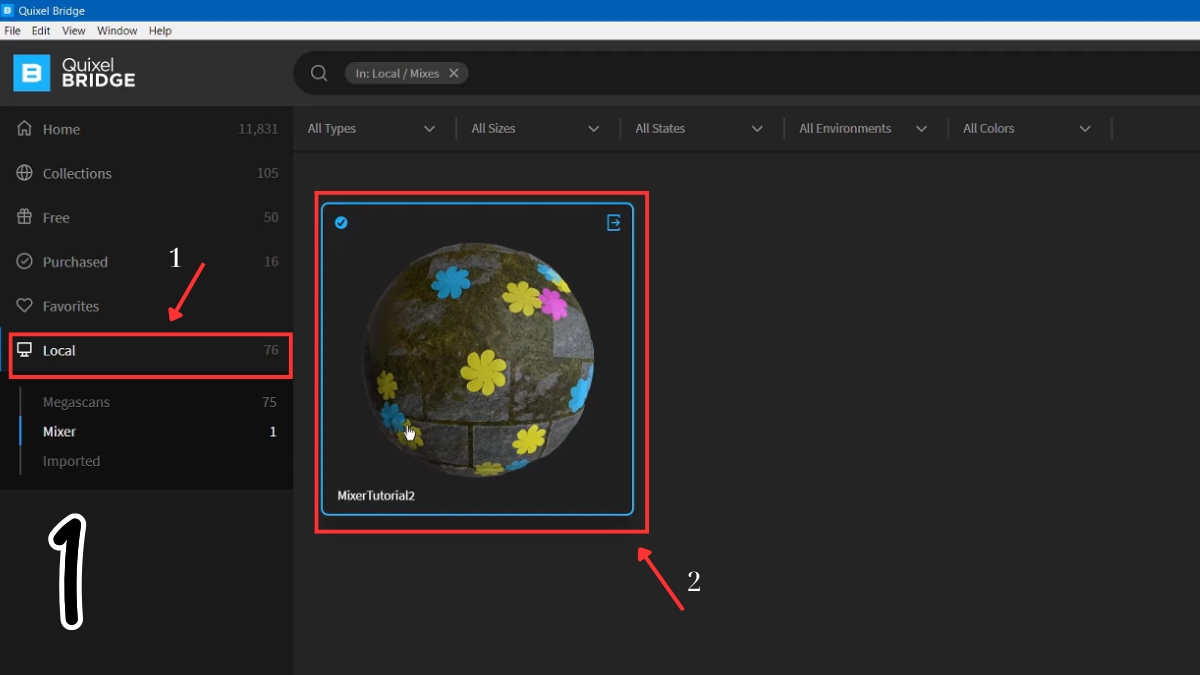Click export icon on MixerTutorial2 card
The image size is (1200, 675).
pos(614,223)
